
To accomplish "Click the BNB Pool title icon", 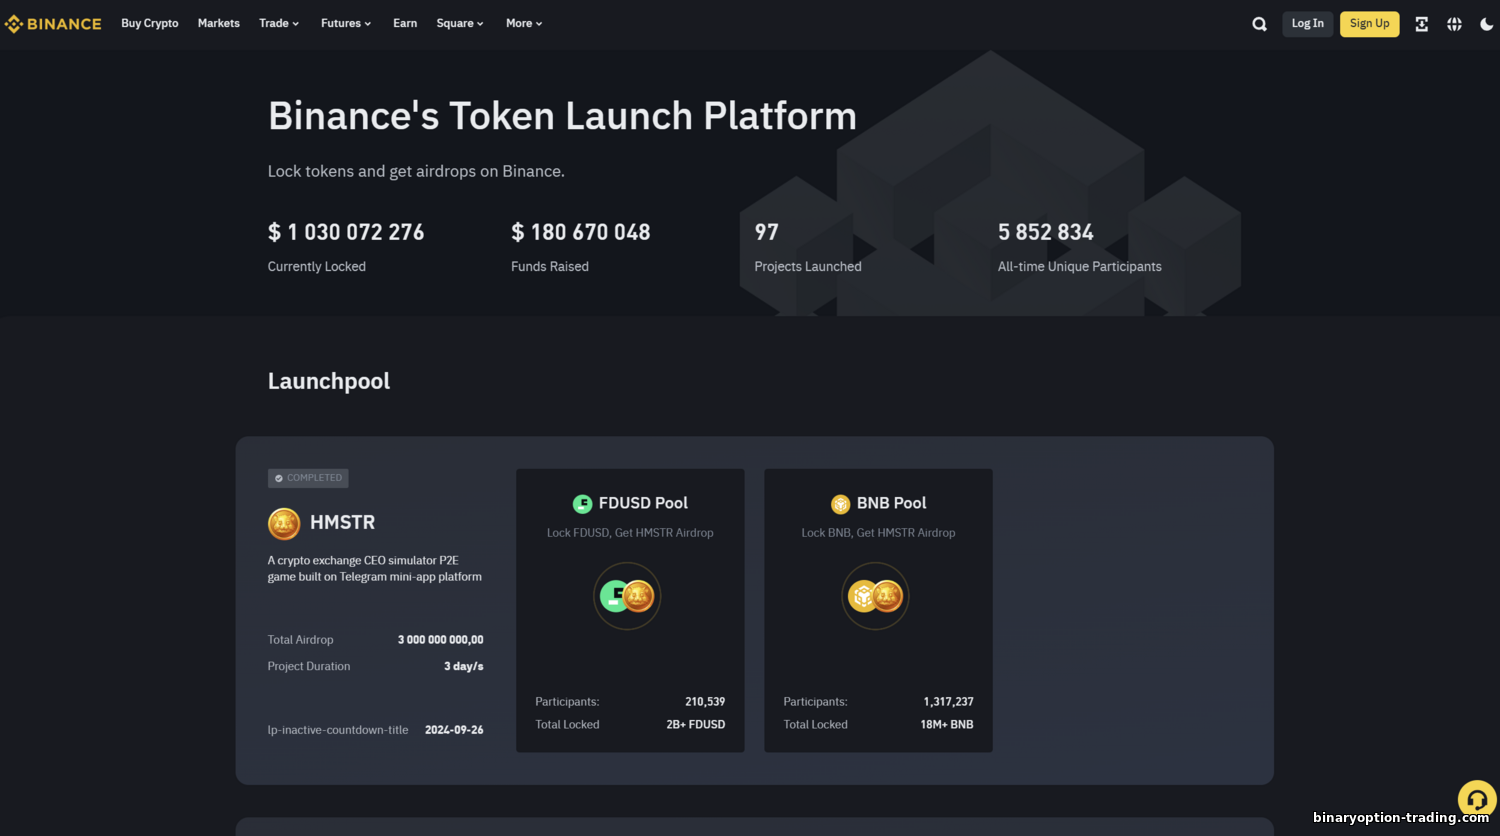I will [840, 504].
